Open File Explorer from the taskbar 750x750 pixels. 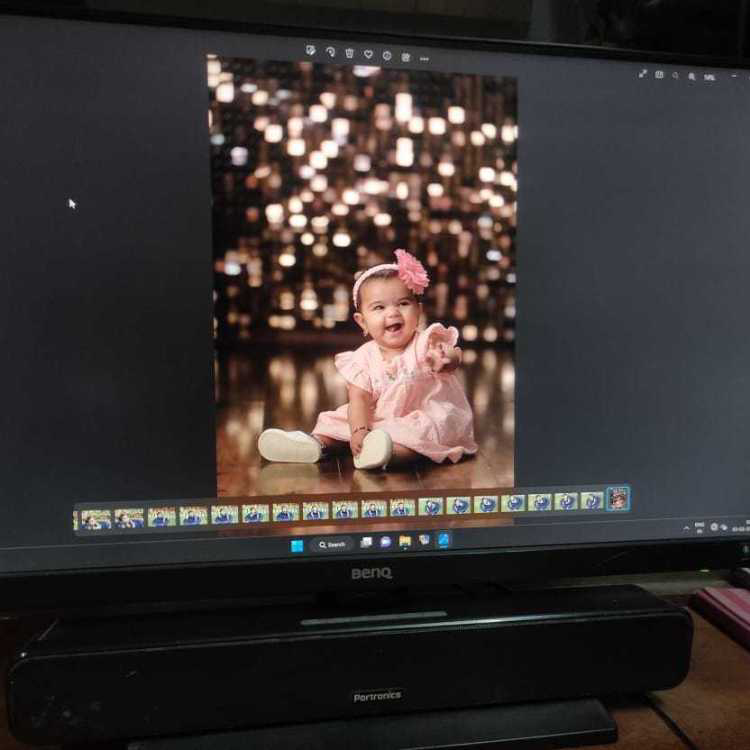pyautogui.click(x=405, y=541)
